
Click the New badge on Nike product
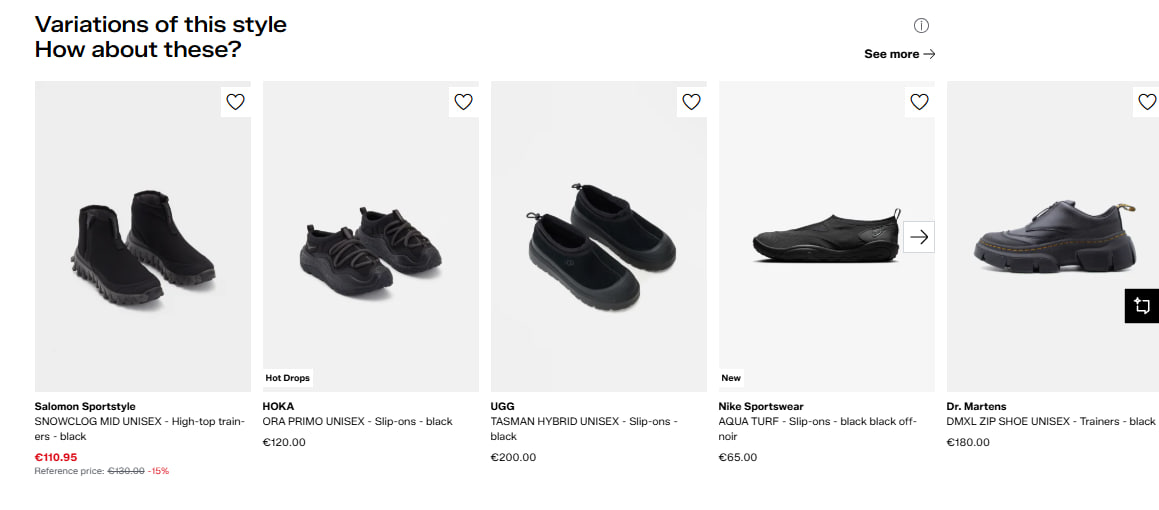pos(731,378)
